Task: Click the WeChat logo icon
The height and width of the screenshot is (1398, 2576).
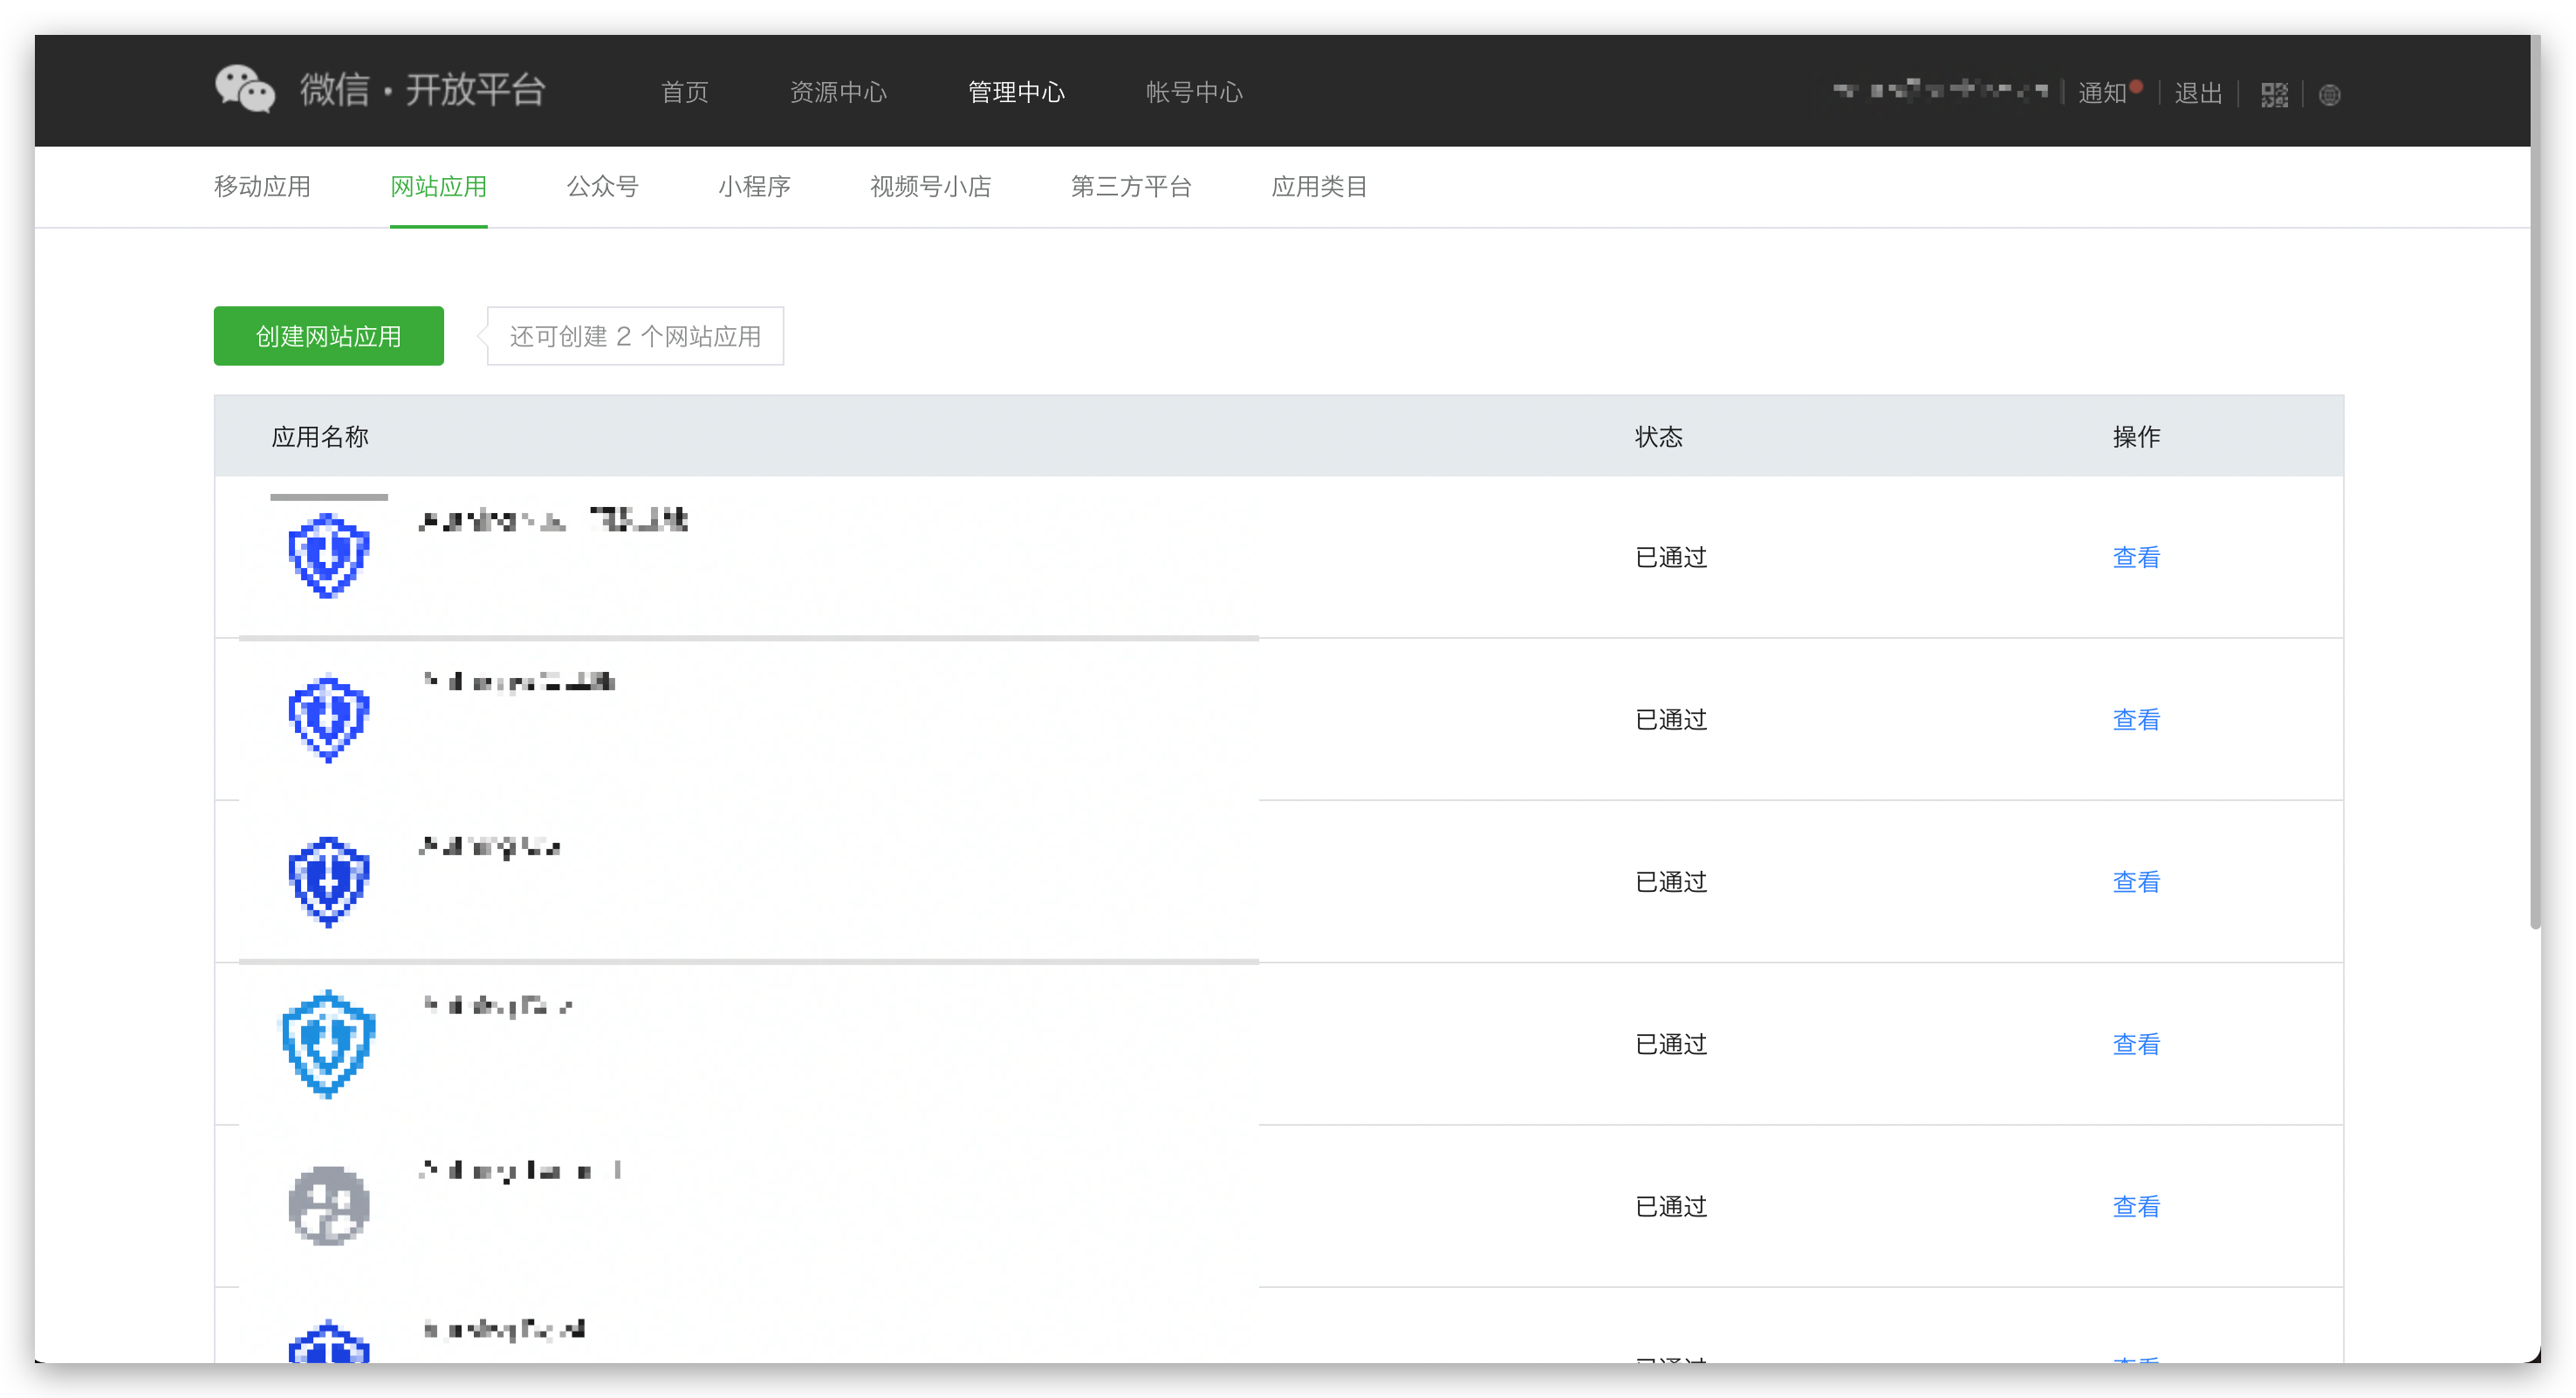Action: pos(244,90)
